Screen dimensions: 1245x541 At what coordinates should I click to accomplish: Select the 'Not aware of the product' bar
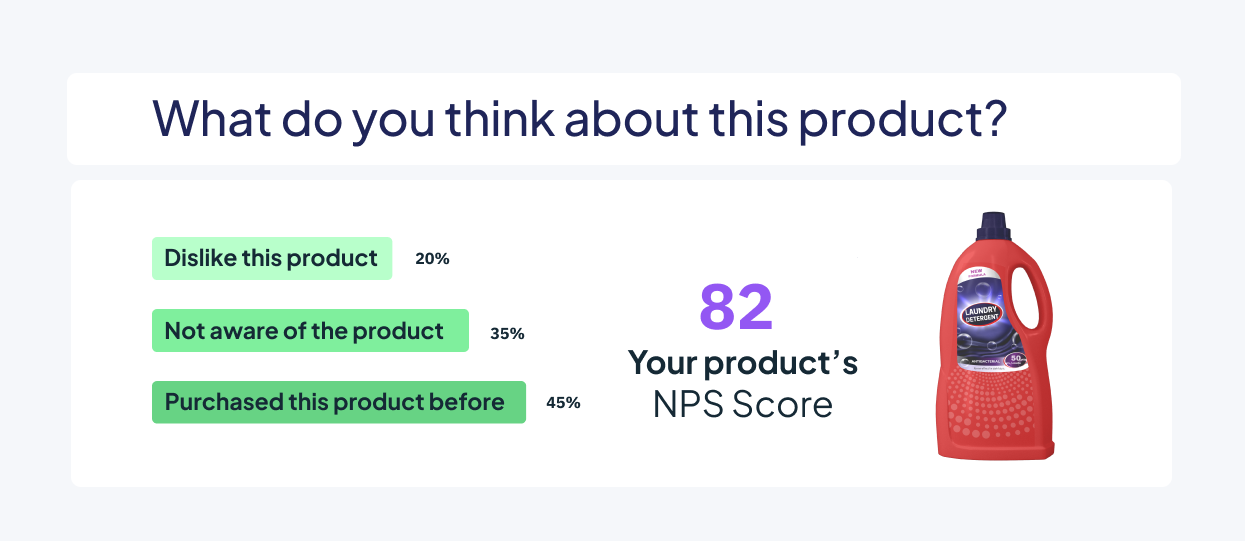click(x=310, y=330)
